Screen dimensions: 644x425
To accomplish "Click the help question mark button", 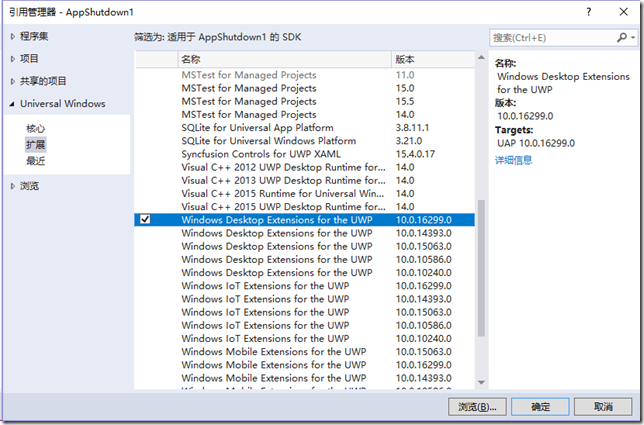I will point(589,12).
